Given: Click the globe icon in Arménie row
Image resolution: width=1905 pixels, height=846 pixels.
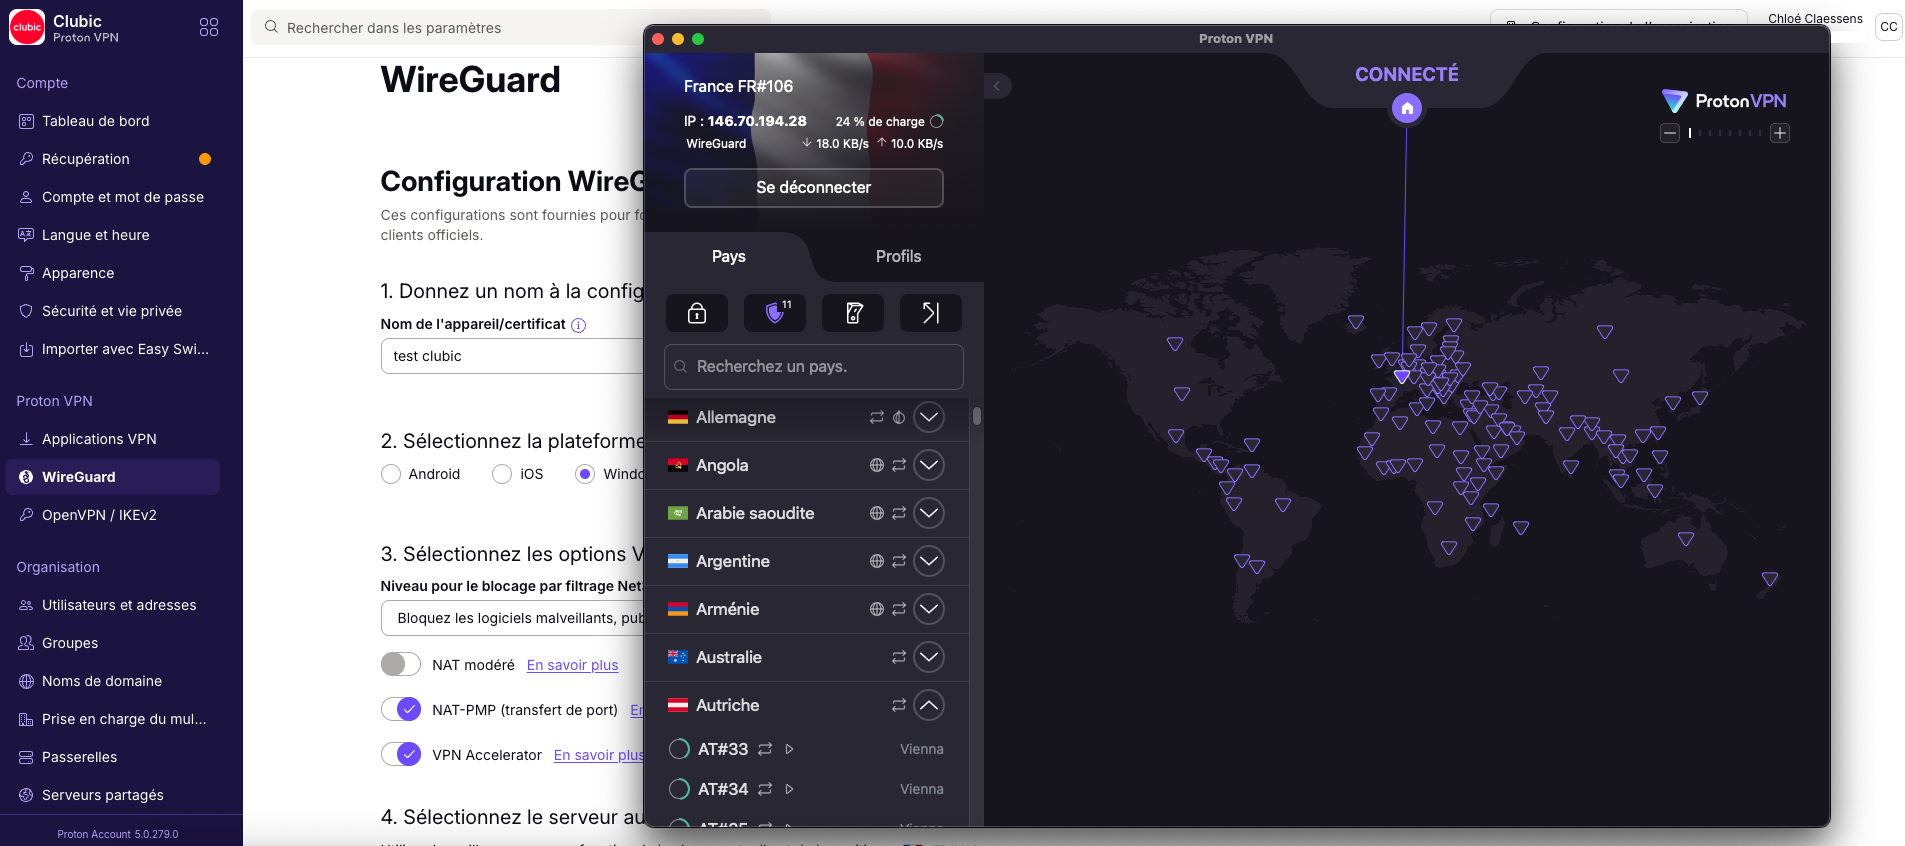Looking at the screenshot, I should point(877,609).
